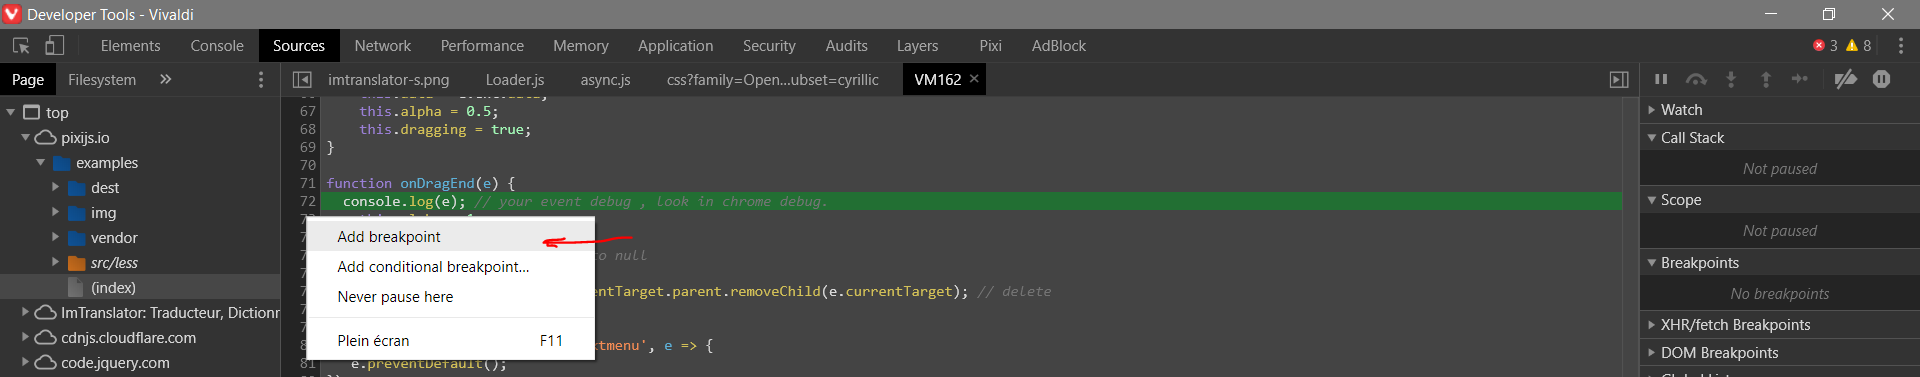Select the (index) file in tree
Image resolution: width=1920 pixels, height=377 pixels.
click(113, 288)
